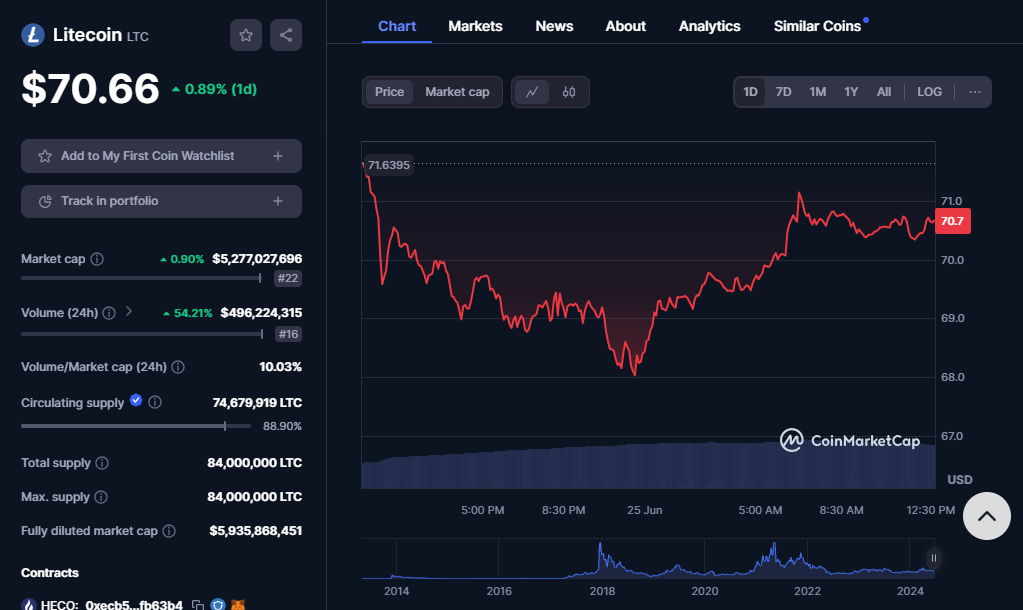This screenshot has height=610, width=1023.
Task: Click the 71.6395 open price label
Action: tap(389, 165)
